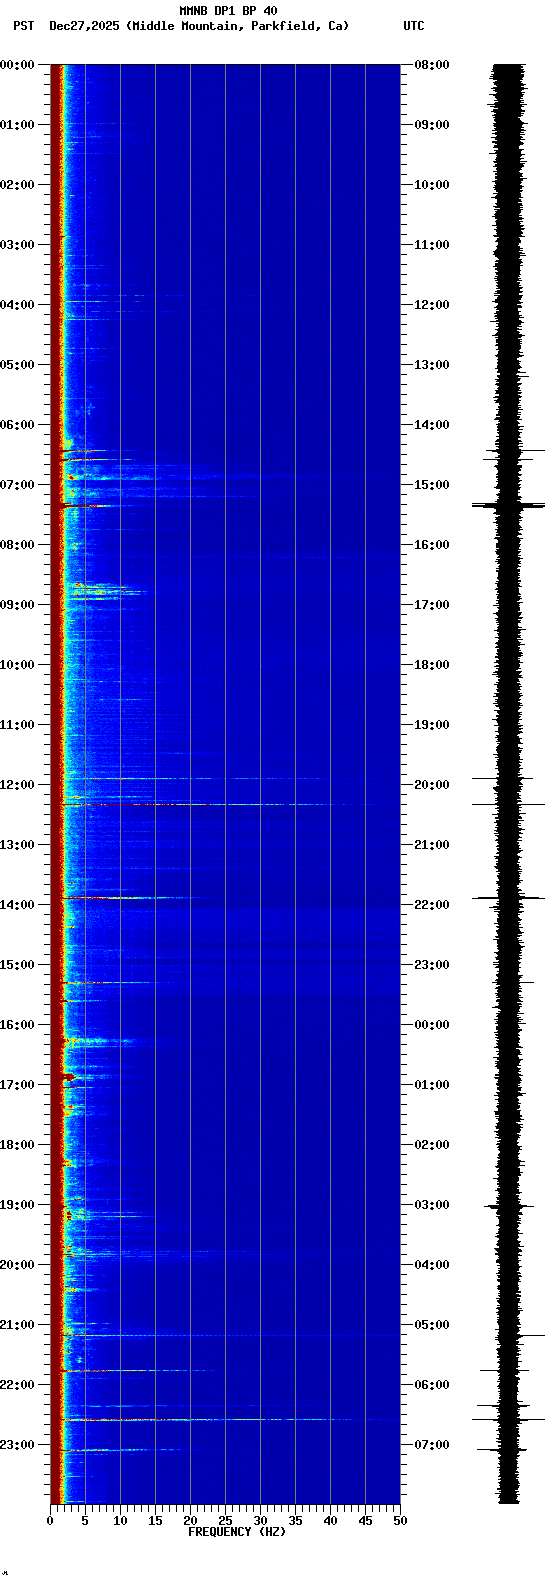
Task: Click the 35 tick label on the frequency axis
Action: (x=295, y=1521)
